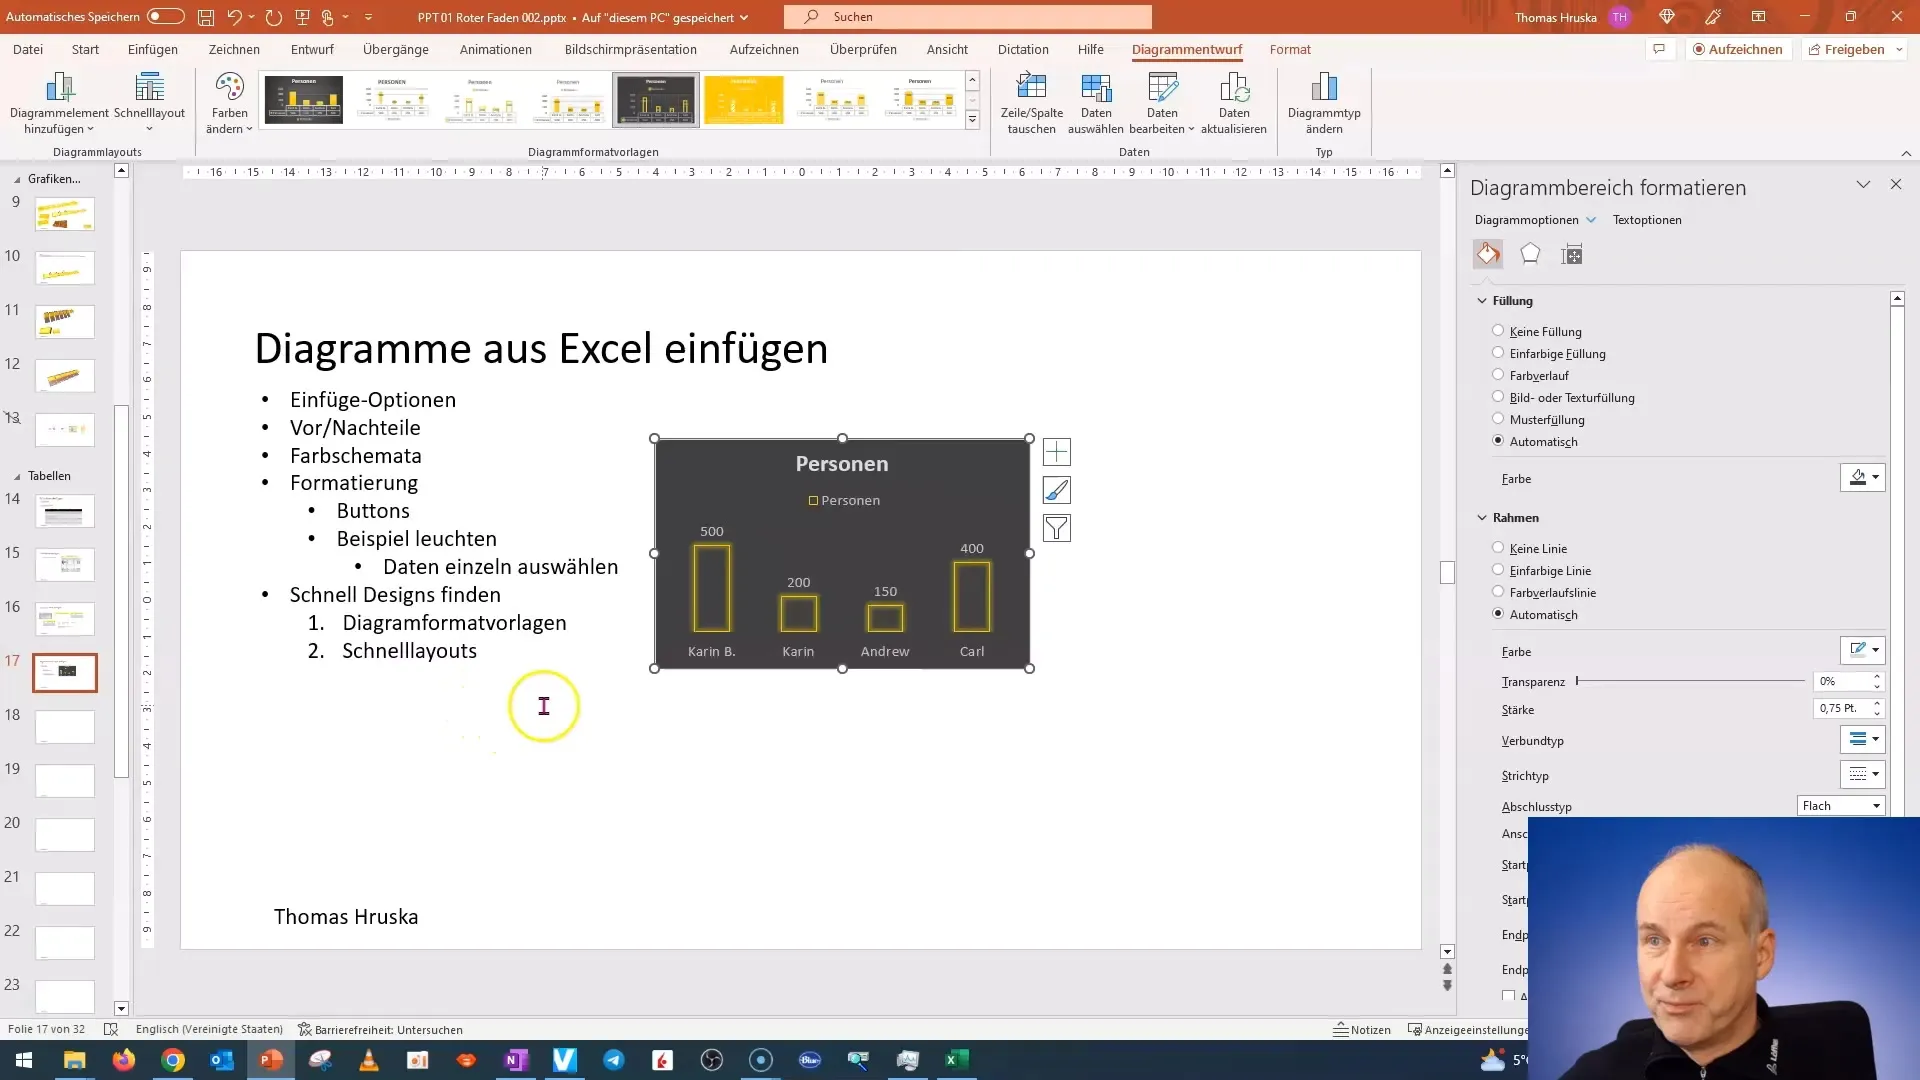Toggle Keine Linie border option
The width and height of the screenshot is (1920, 1080).
(1498, 547)
